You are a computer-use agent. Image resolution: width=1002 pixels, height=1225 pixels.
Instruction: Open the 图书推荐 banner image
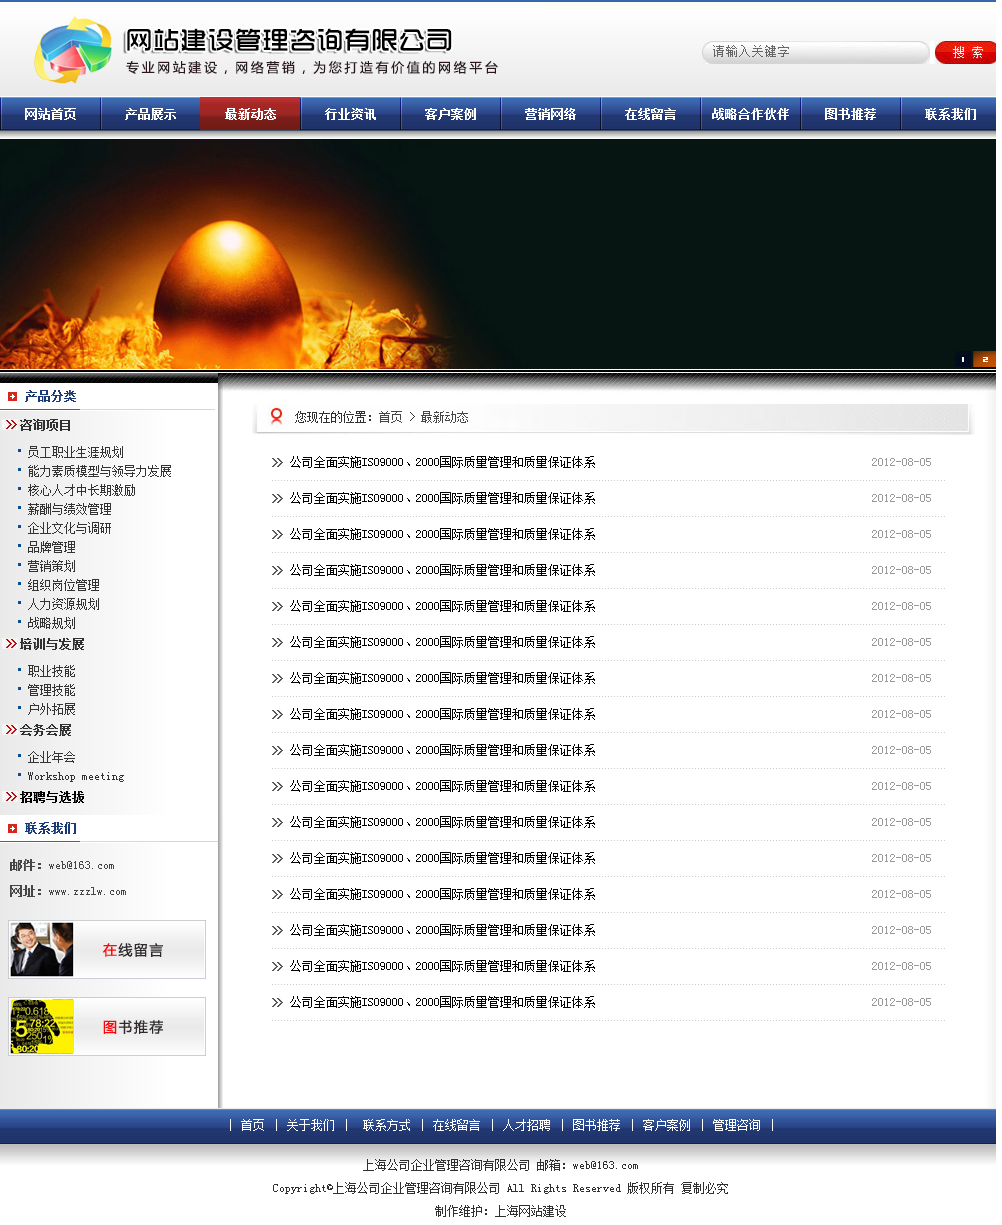pyautogui.click(x=107, y=1026)
